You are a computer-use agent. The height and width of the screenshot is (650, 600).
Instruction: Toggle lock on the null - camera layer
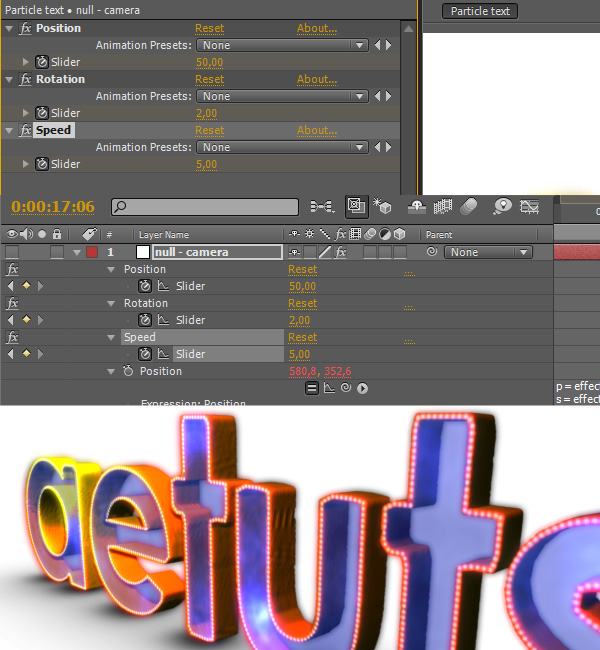pyautogui.click(x=57, y=252)
